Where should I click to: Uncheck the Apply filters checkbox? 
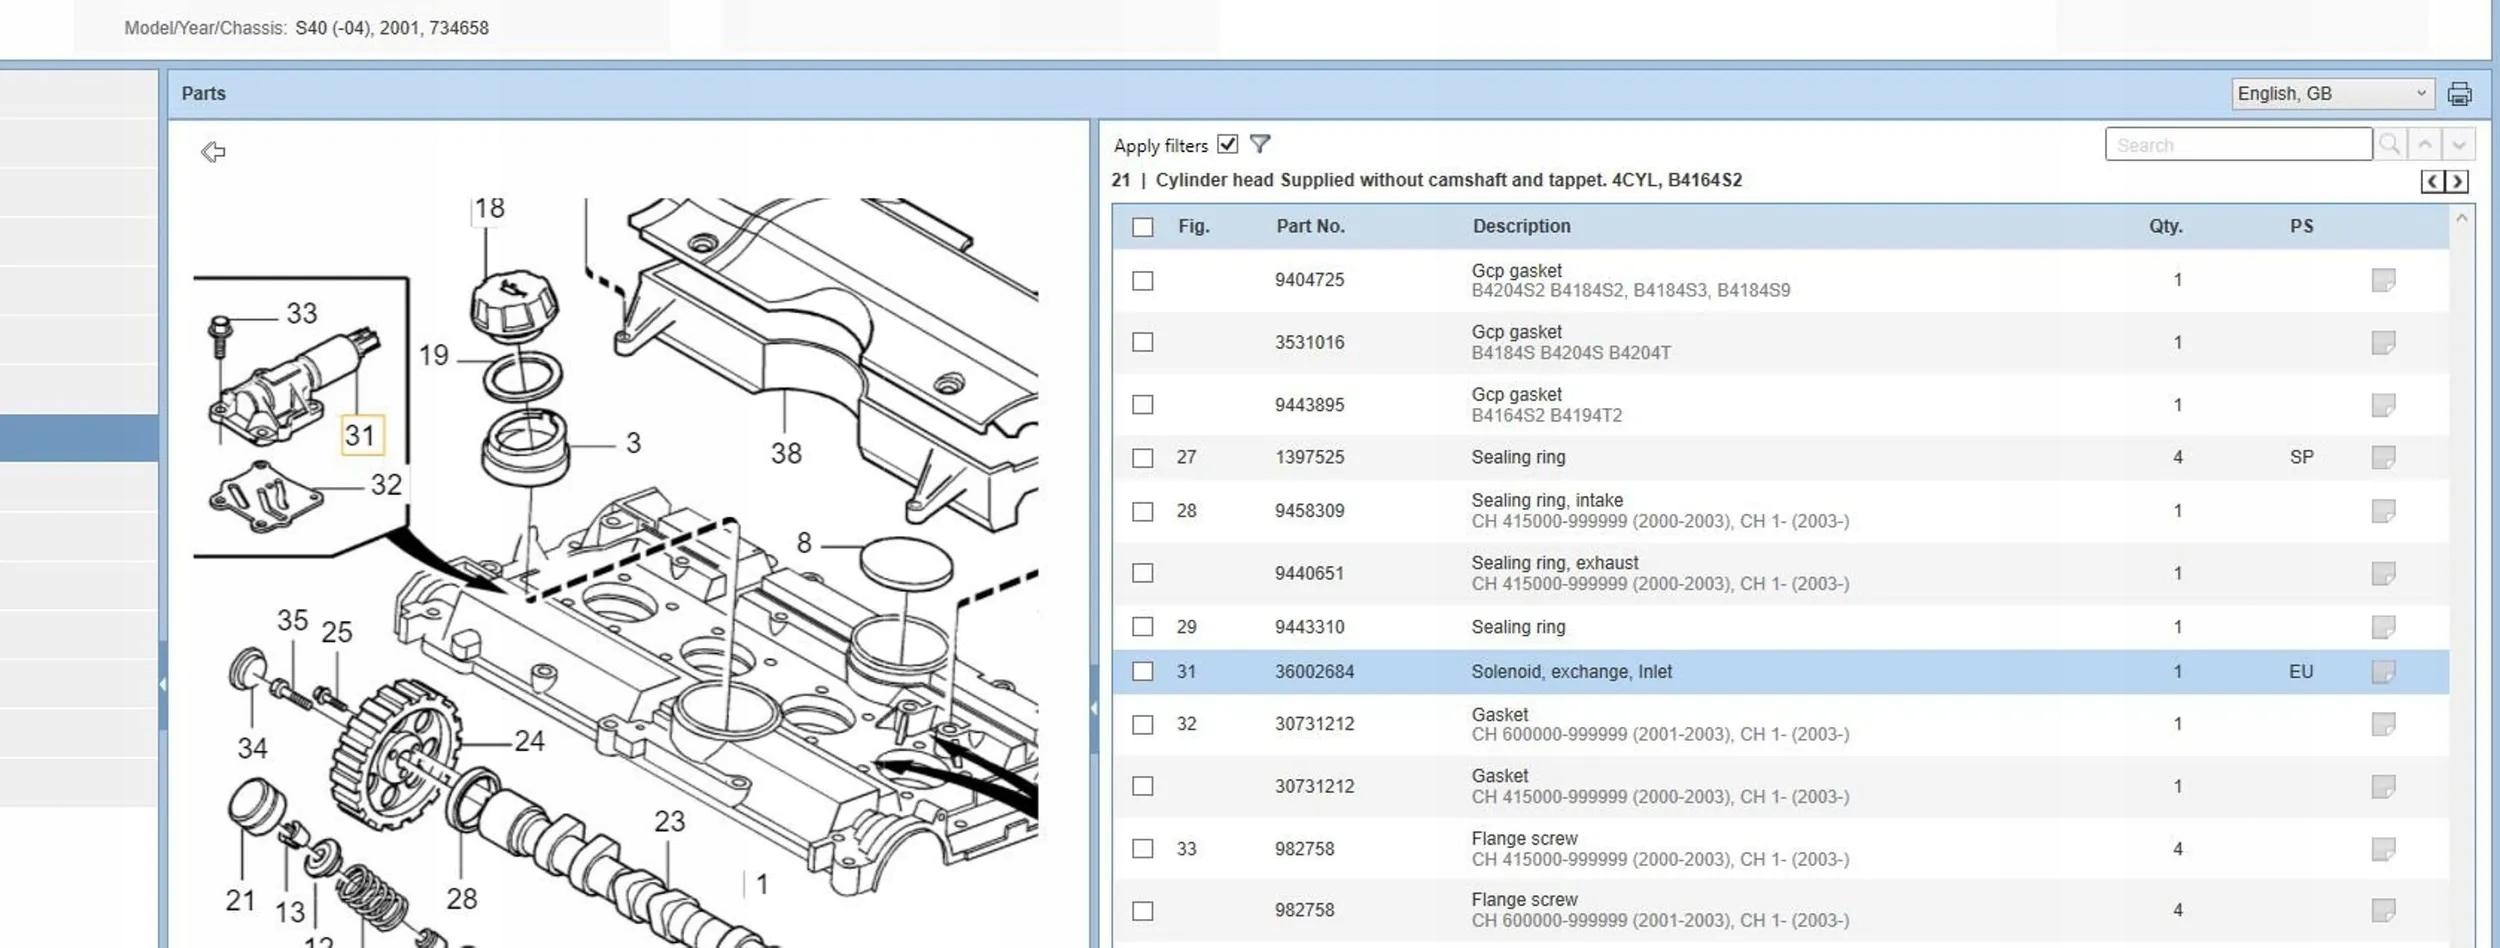point(1228,145)
